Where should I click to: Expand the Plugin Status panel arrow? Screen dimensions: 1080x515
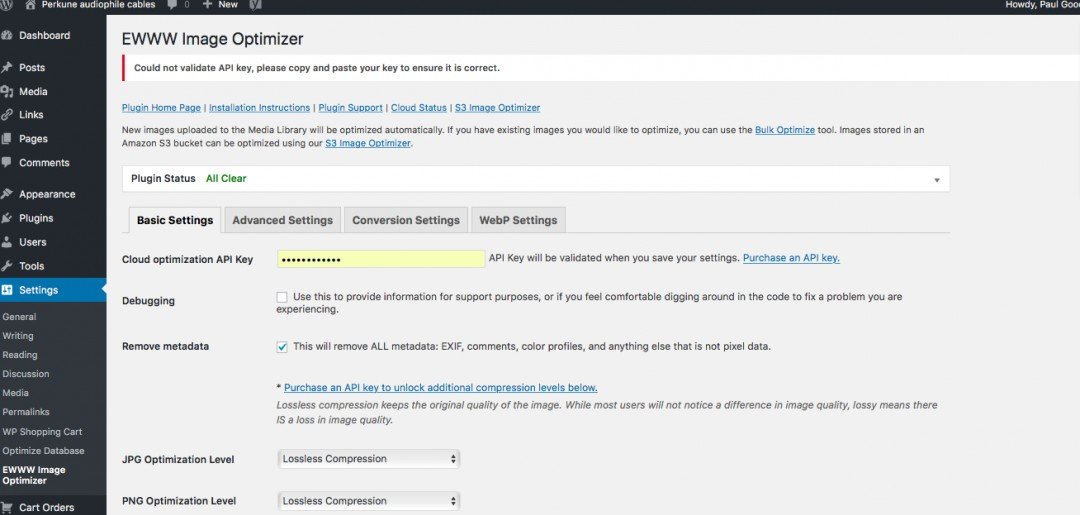coord(937,180)
